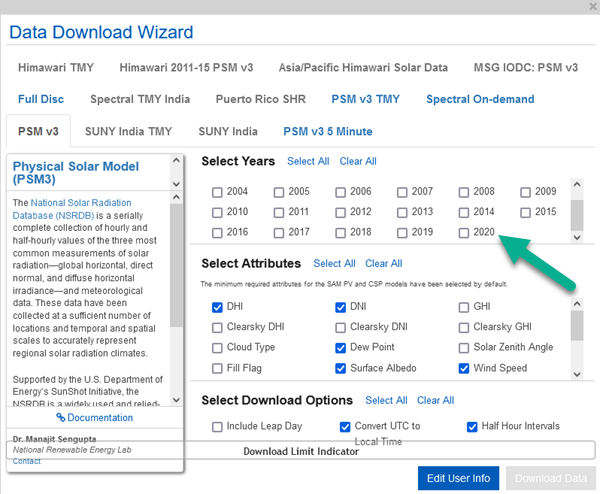Uncheck the Wind Speed attribute
Image resolution: width=600 pixels, height=494 pixels.
[x=465, y=368]
